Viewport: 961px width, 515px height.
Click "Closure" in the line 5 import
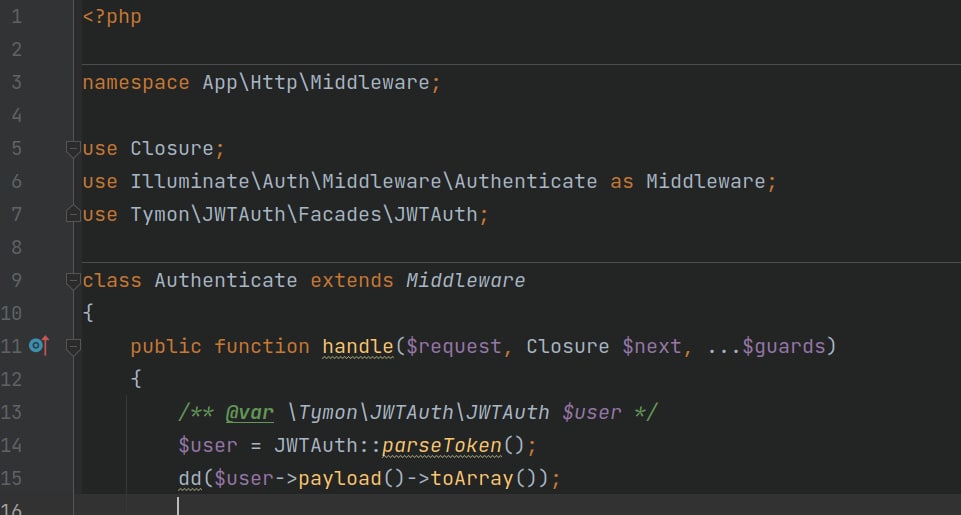tap(172, 148)
